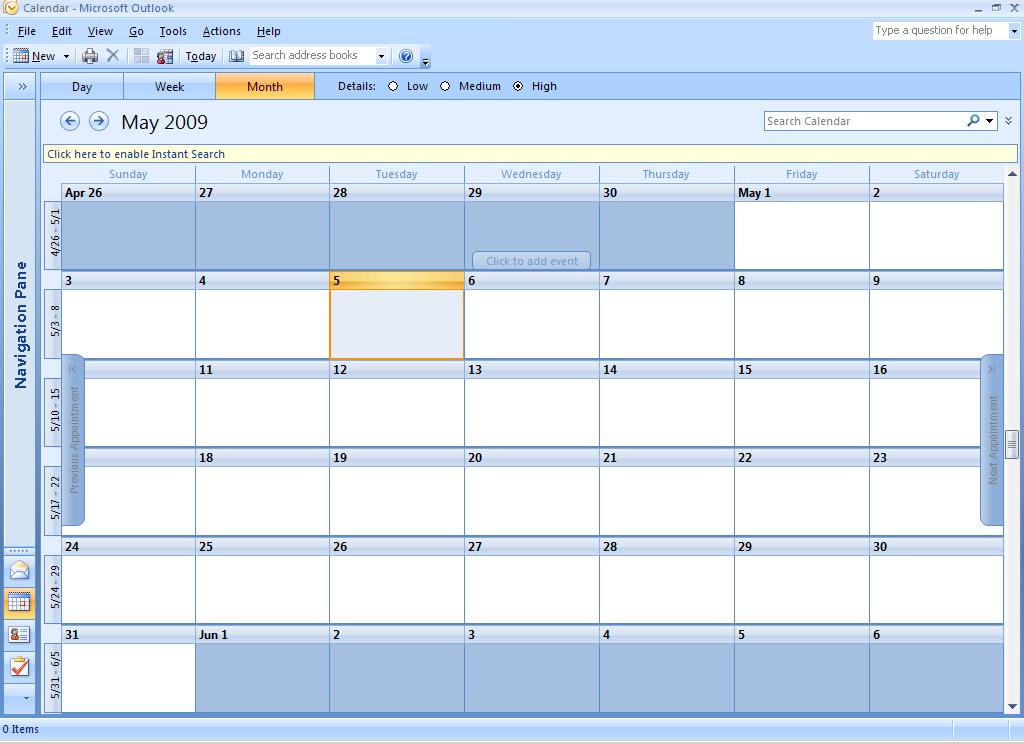Click the Type a question for help box
Image resolution: width=1024 pixels, height=744 pixels.
[x=940, y=30]
